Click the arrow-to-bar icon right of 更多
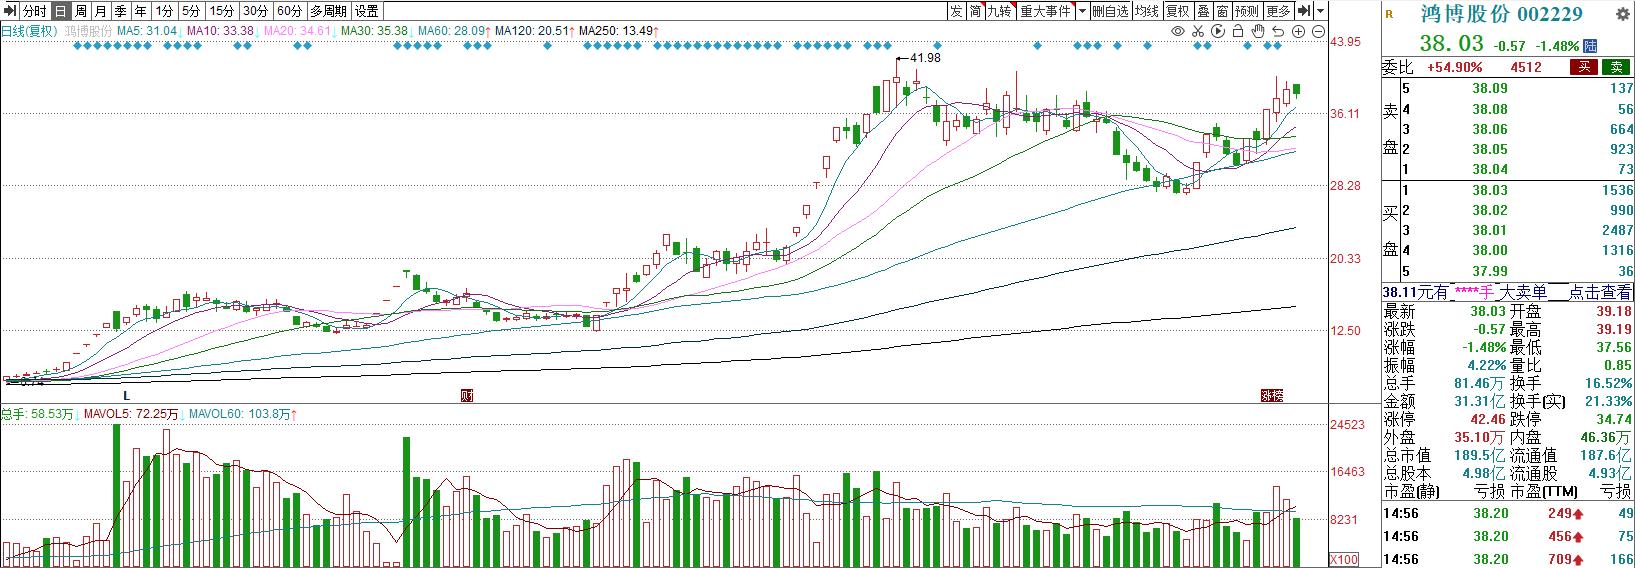Screen dimensions: 1635x568 point(1304,11)
